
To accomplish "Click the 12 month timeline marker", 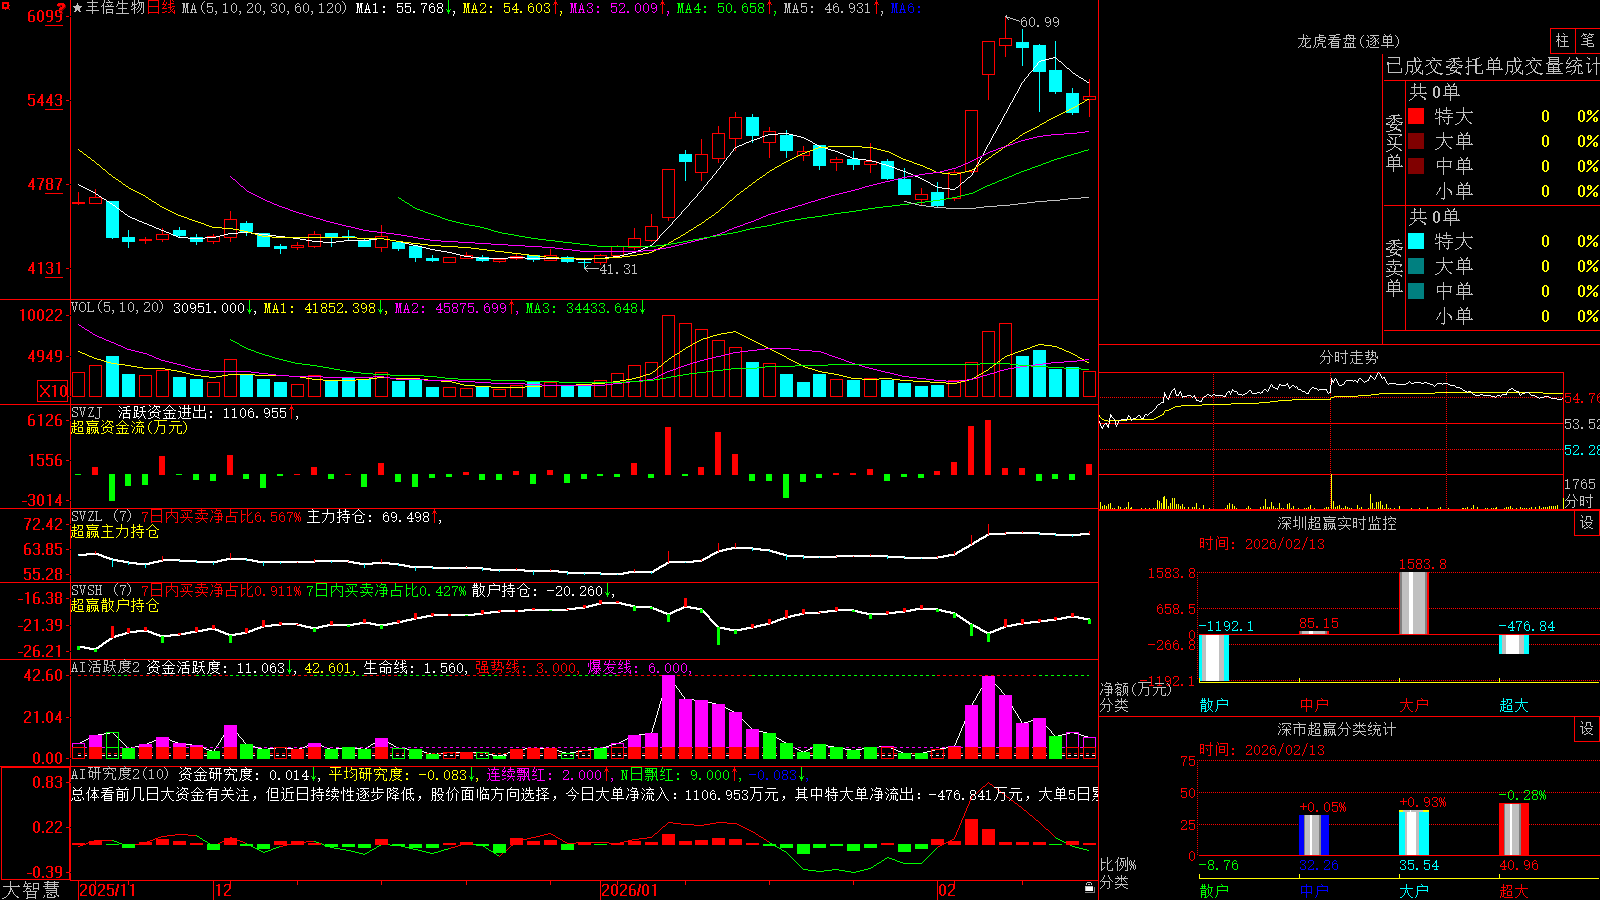I will (x=223, y=890).
